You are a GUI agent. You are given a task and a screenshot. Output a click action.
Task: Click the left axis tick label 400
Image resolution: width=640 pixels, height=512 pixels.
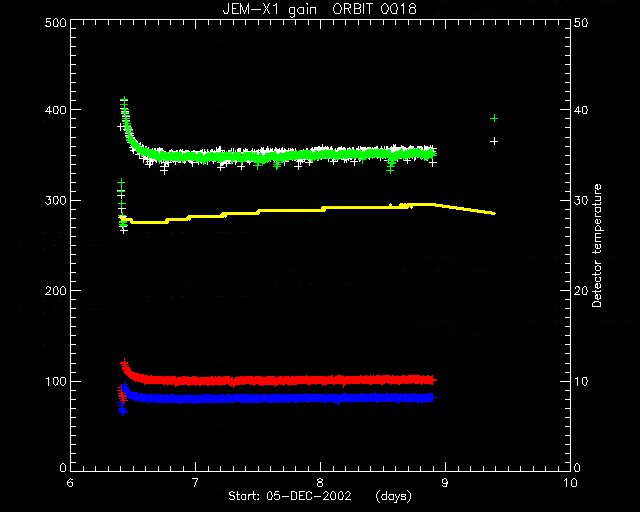pos(56,110)
